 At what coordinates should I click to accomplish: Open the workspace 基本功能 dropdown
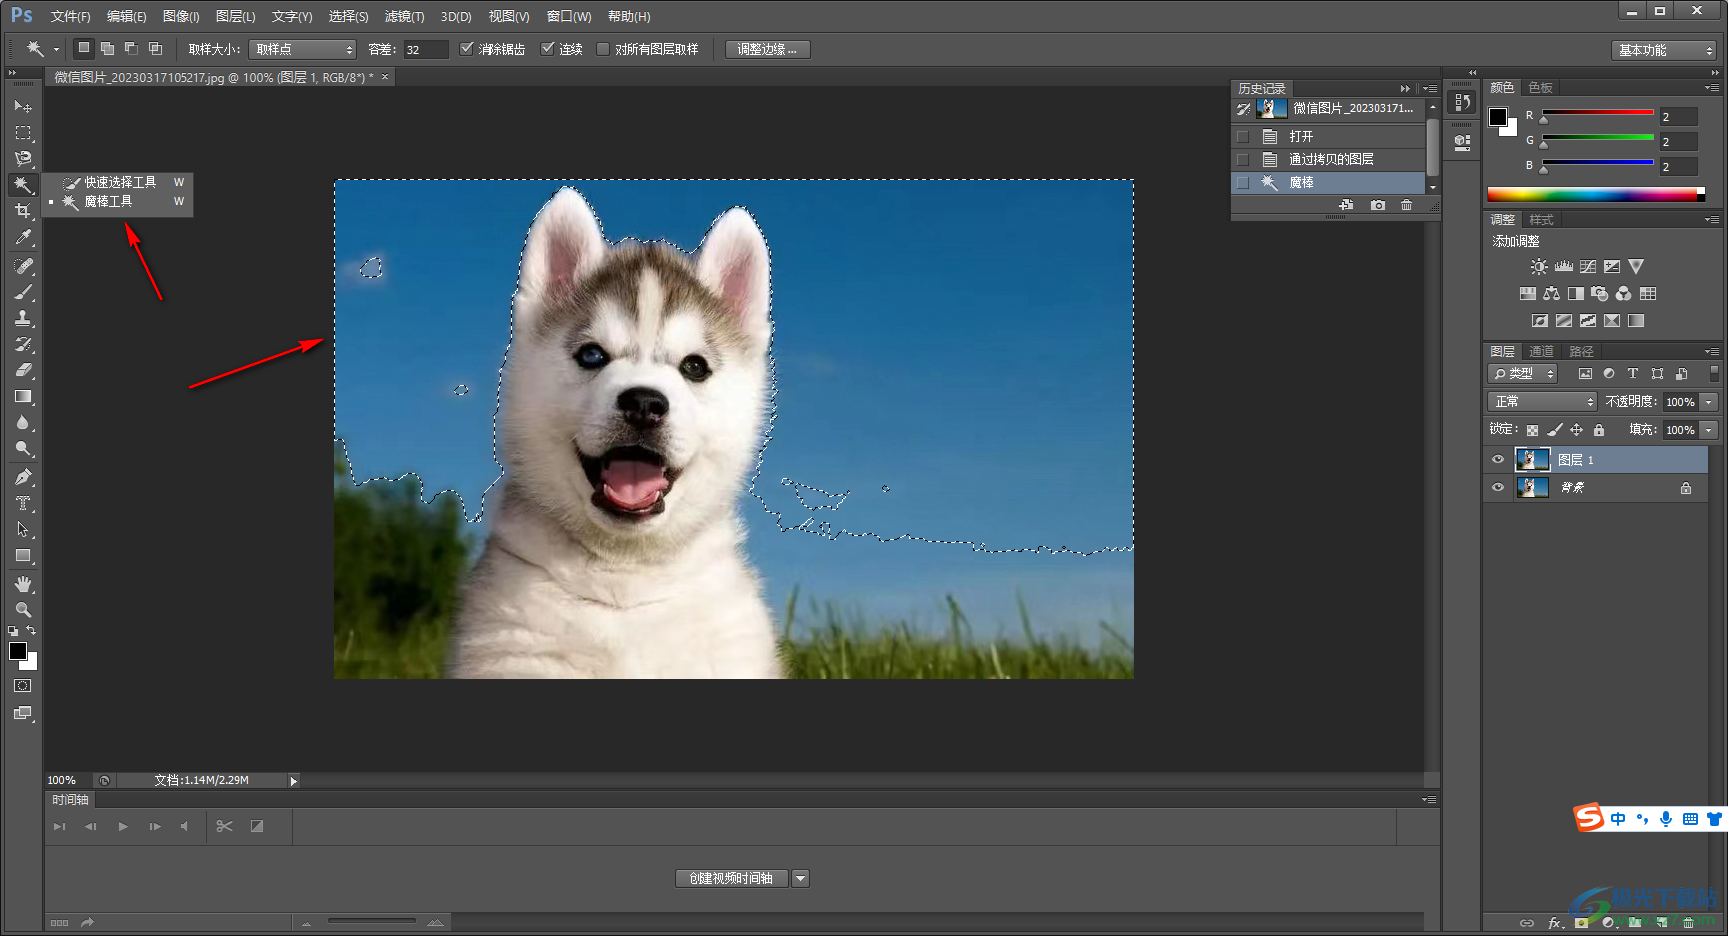1664,50
